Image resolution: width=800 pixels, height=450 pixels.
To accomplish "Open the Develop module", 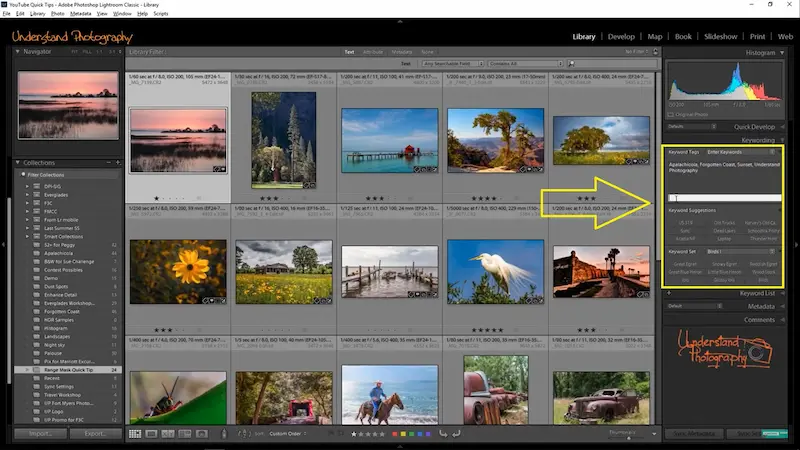I will point(621,36).
